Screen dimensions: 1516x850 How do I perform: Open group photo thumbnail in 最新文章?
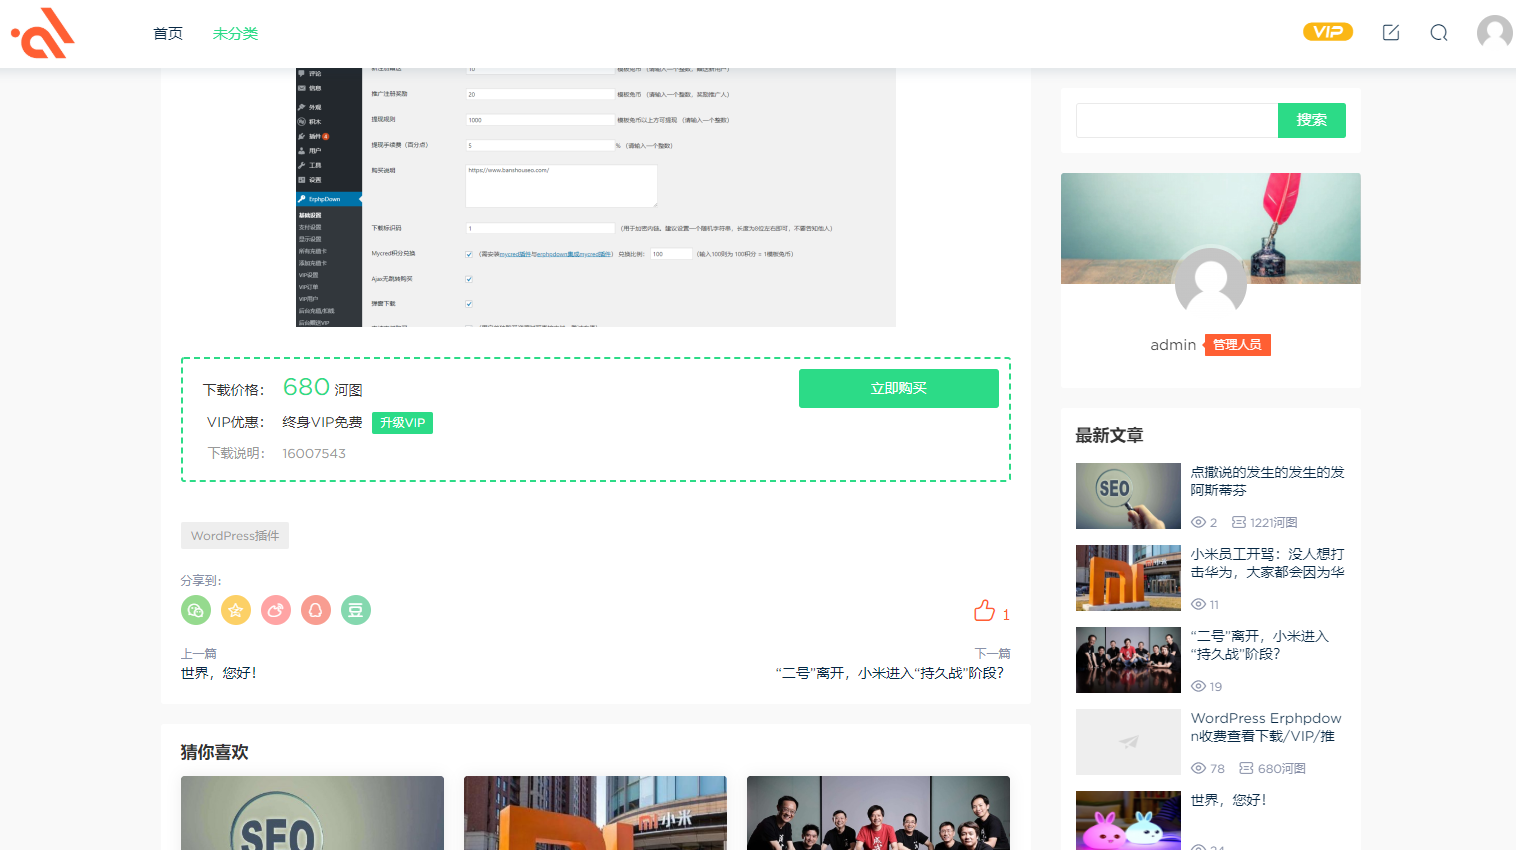point(1128,660)
